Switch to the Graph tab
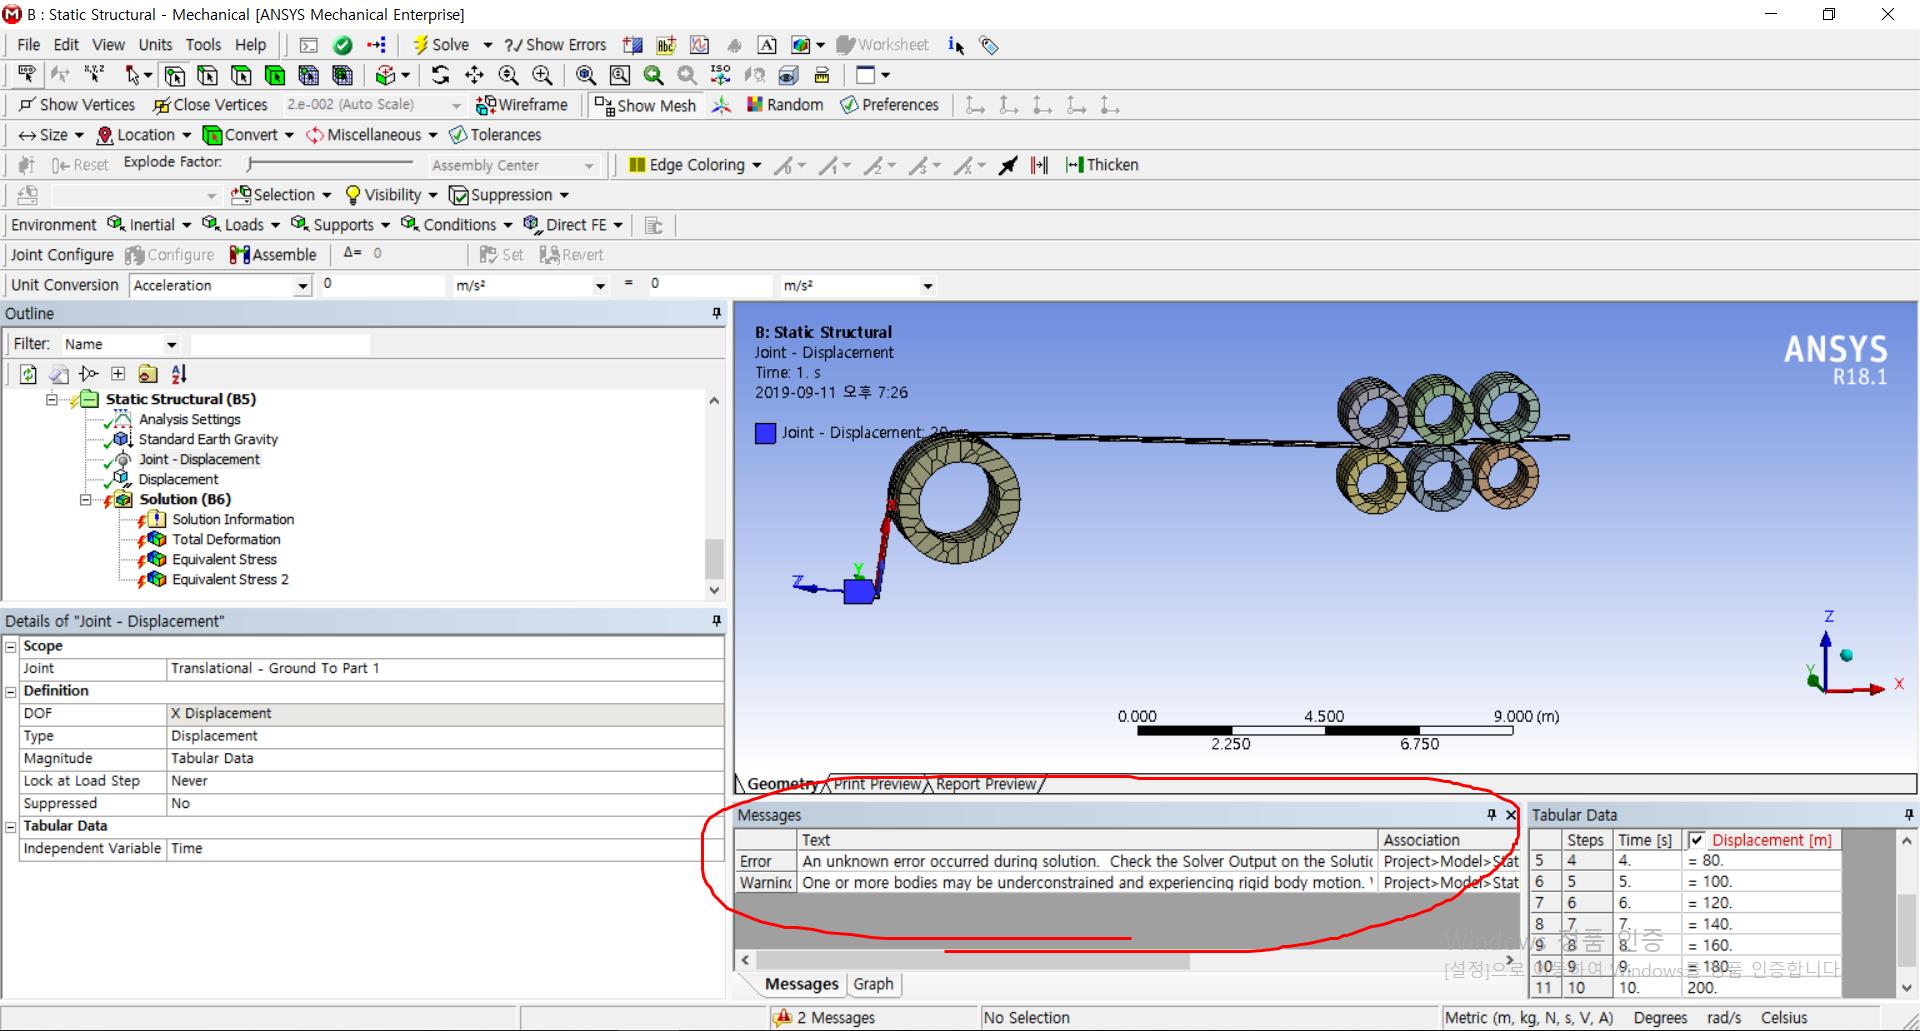The image size is (1920, 1031). point(873,984)
